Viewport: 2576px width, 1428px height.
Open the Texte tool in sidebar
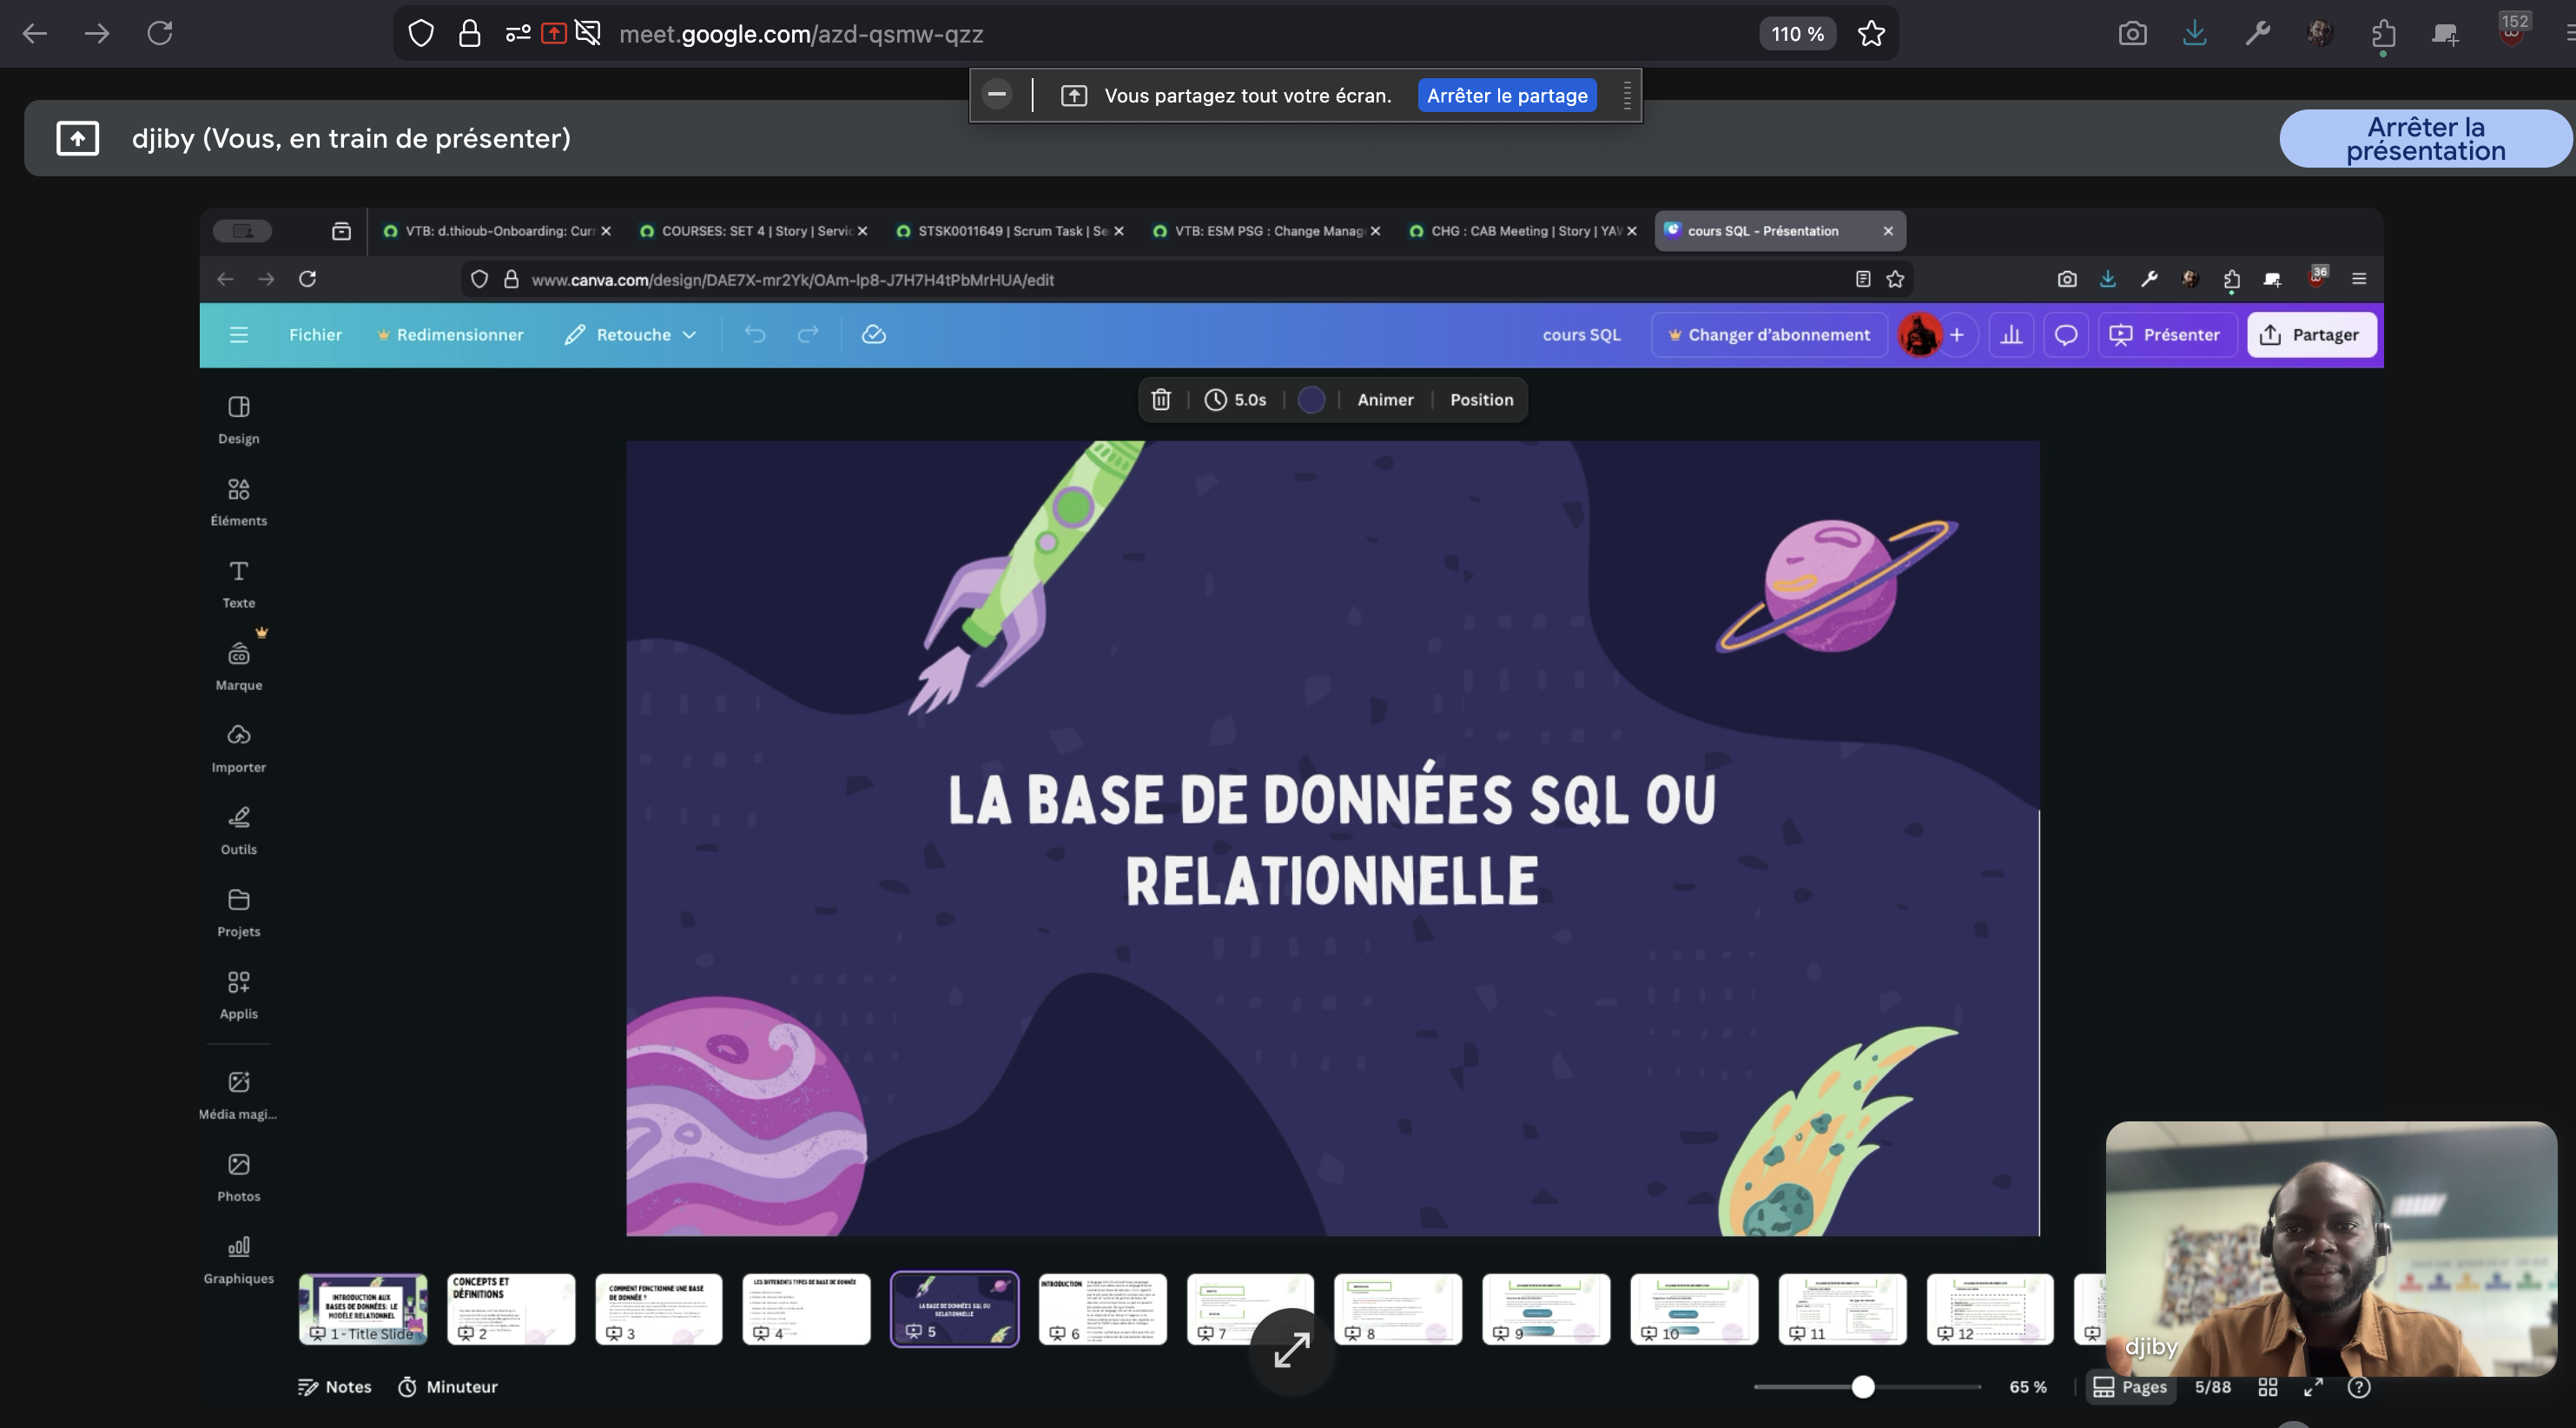coord(238,583)
